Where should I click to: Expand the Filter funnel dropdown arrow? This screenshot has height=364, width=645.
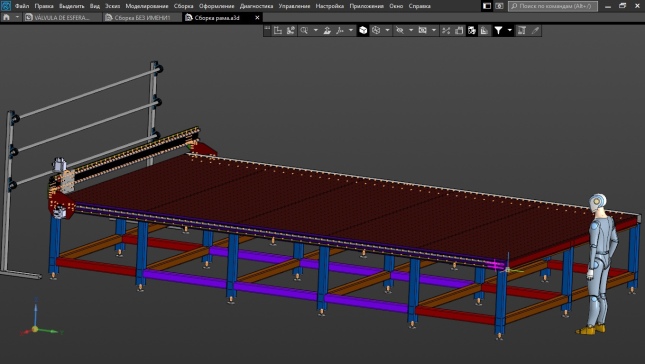coord(510,30)
